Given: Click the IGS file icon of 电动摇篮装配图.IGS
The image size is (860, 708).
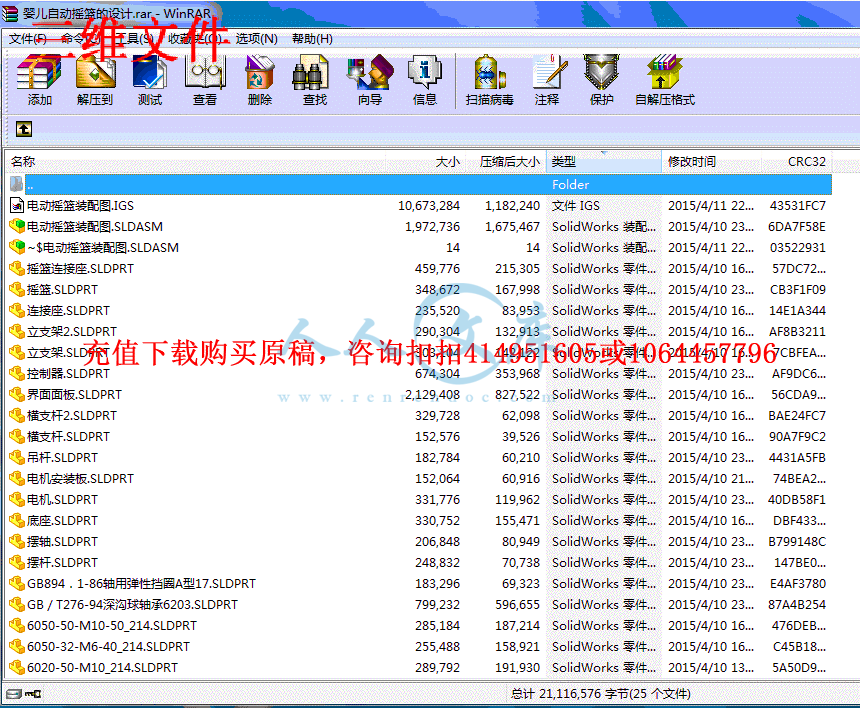Looking at the screenshot, I should tap(17, 206).
